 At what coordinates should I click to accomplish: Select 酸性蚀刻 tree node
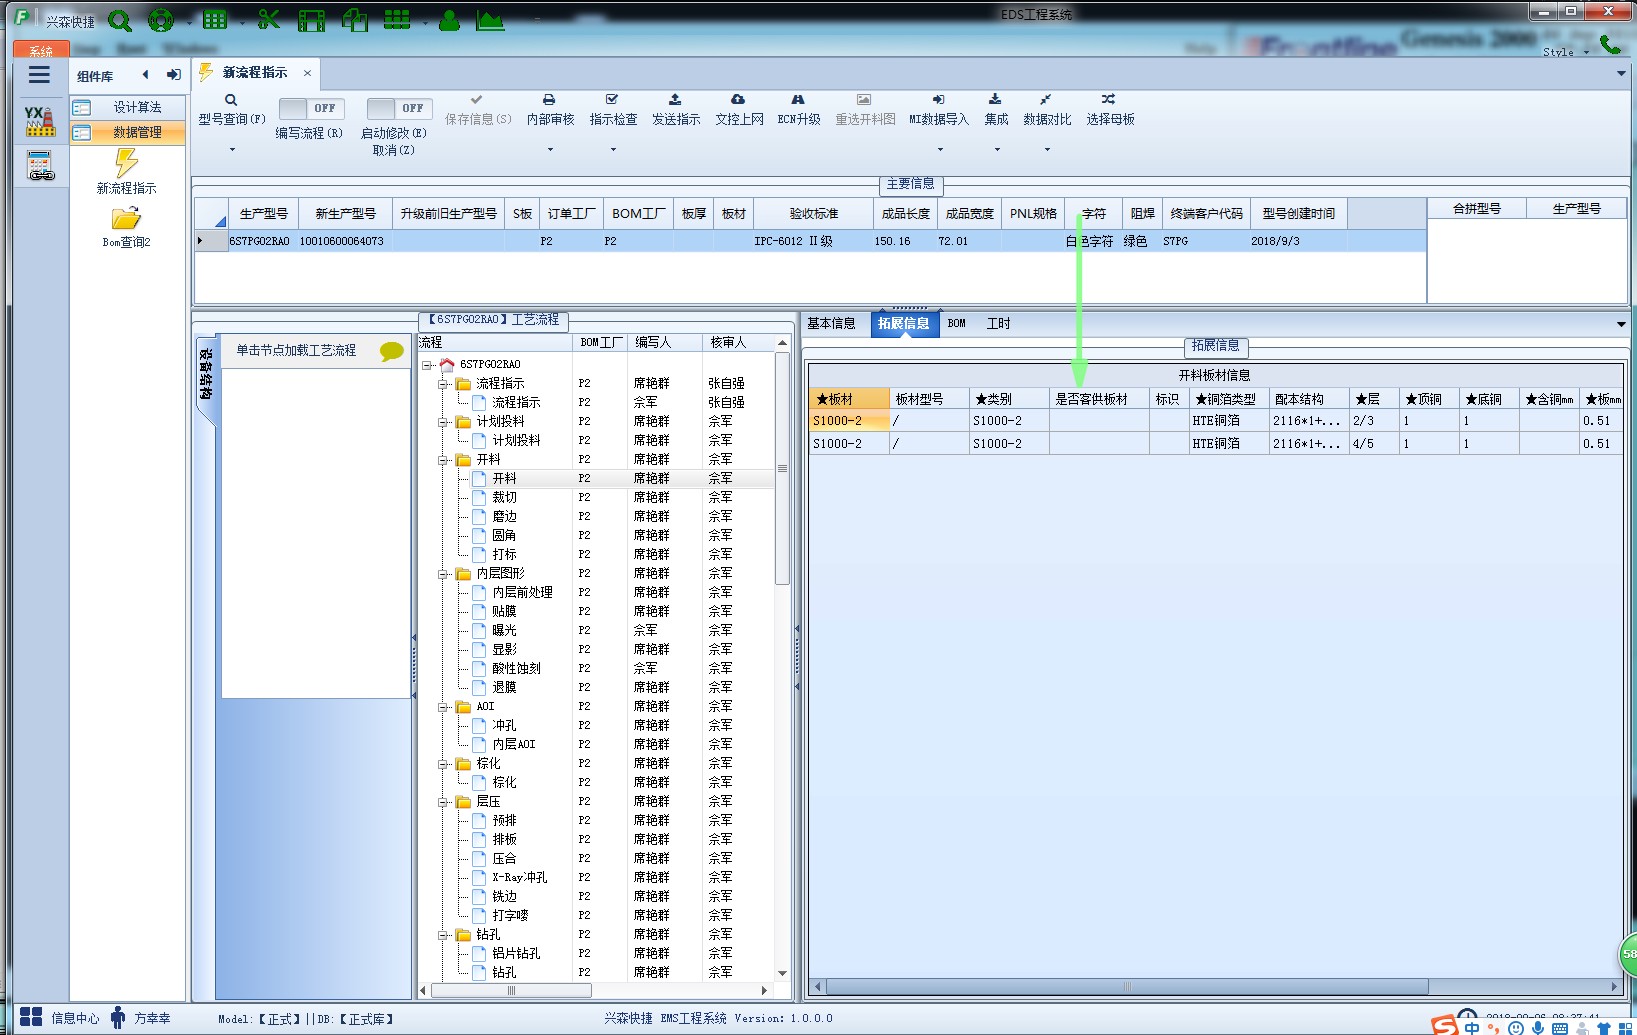pos(516,669)
